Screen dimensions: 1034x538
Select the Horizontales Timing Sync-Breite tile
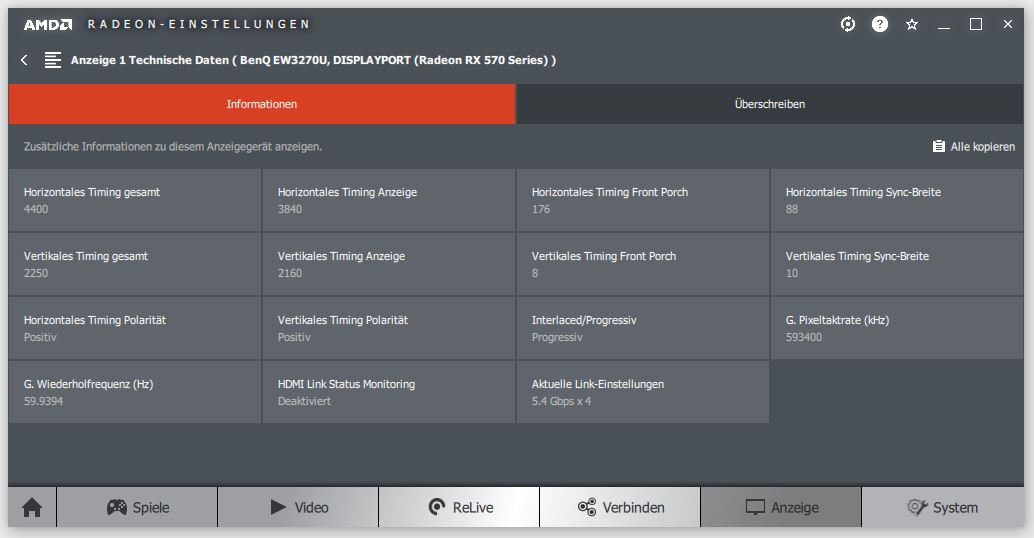click(x=897, y=200)
